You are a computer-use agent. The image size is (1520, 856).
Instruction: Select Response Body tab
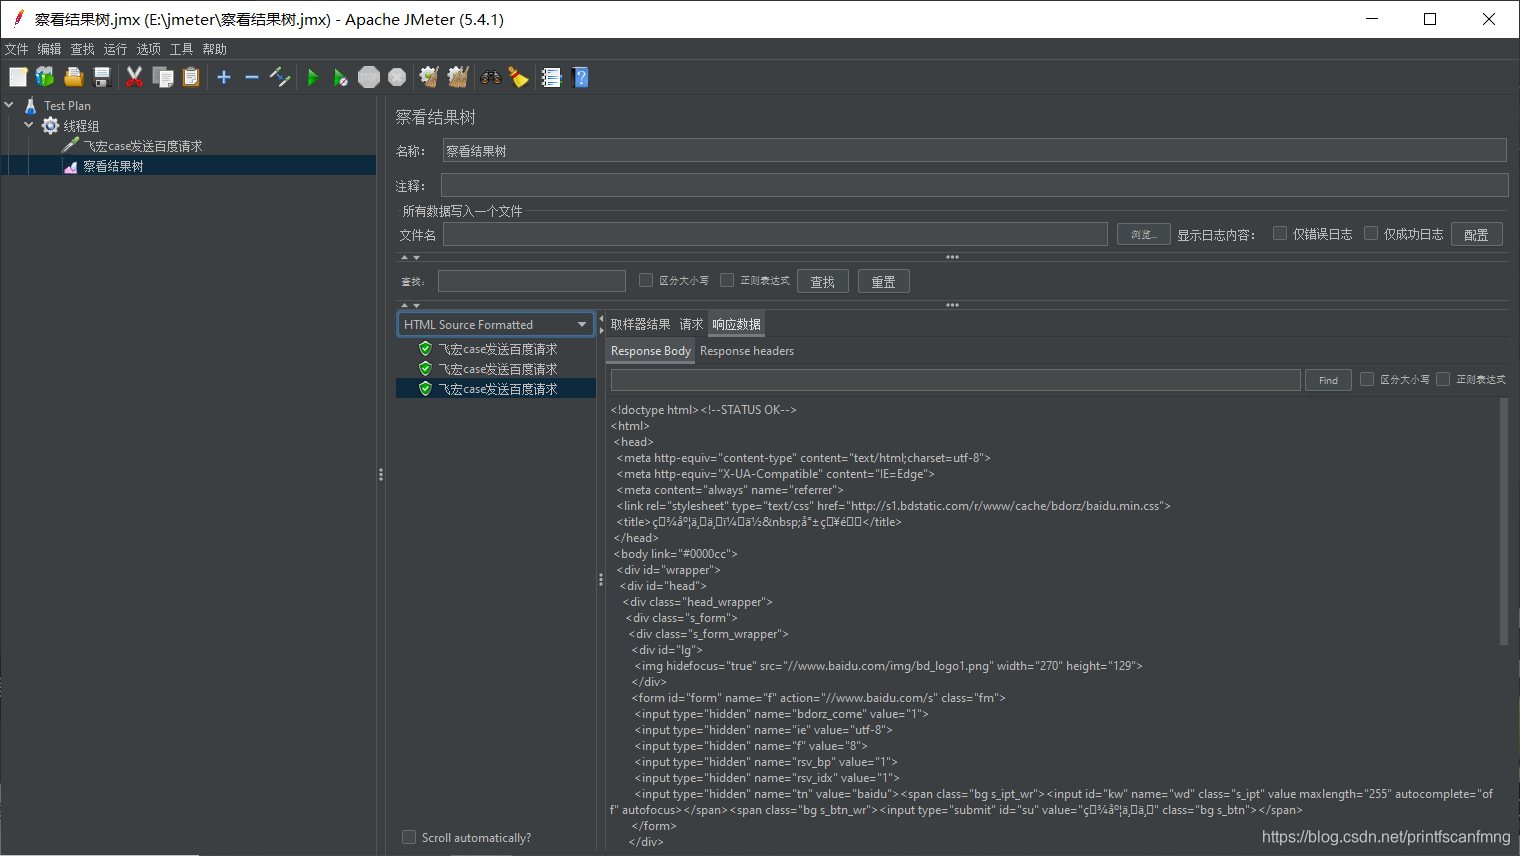pyautogui.click(x=651, y=351)
